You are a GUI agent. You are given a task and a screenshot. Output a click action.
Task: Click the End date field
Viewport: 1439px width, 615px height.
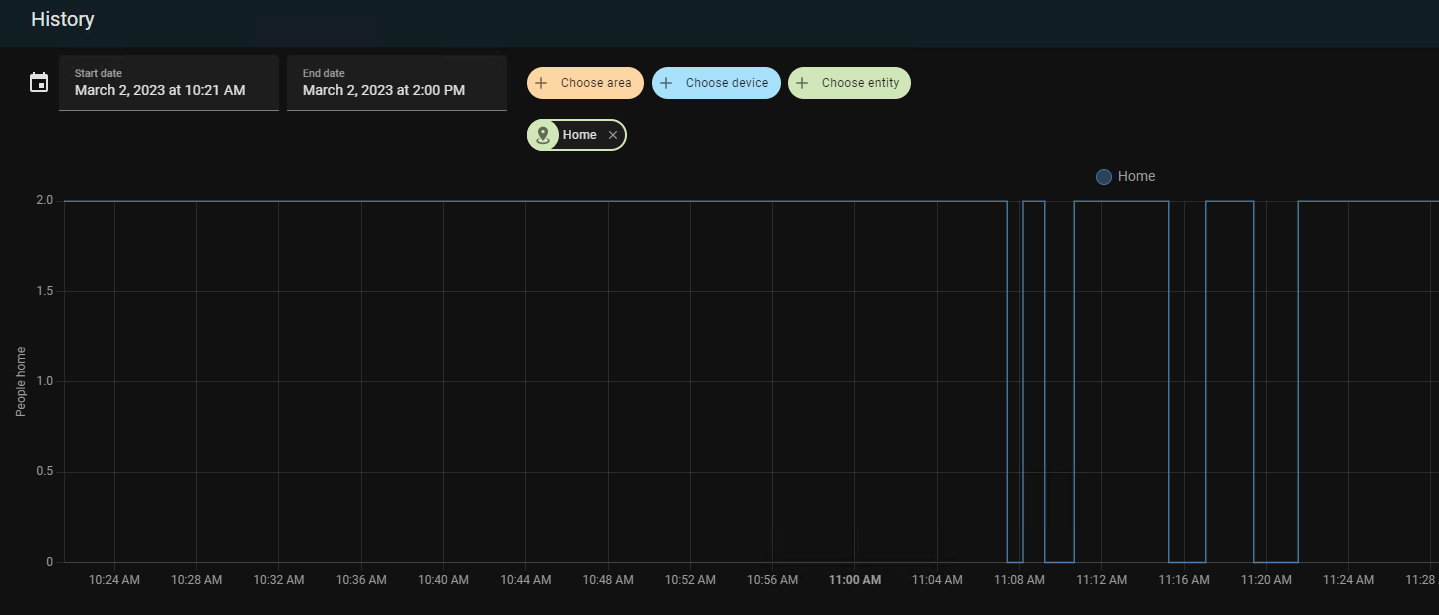point(396,83)
